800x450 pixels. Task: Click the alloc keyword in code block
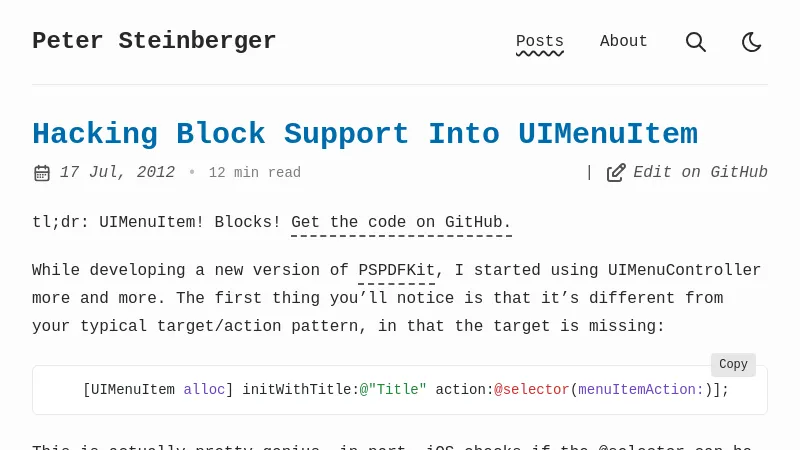(x=204, y=390)
